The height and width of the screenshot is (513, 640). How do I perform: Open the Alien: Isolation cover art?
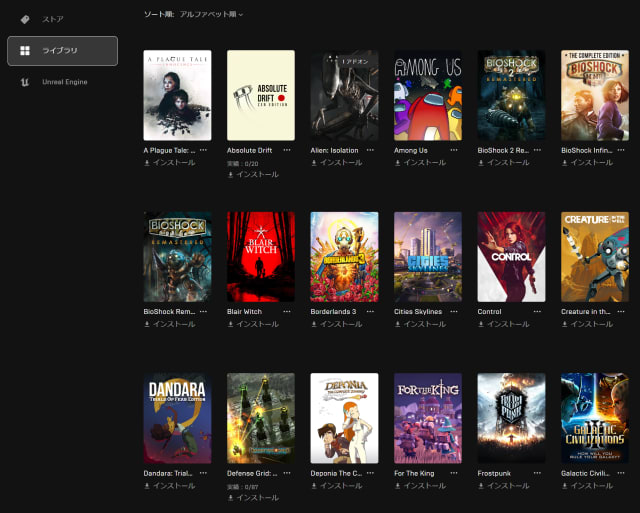(x=344, y=95)
